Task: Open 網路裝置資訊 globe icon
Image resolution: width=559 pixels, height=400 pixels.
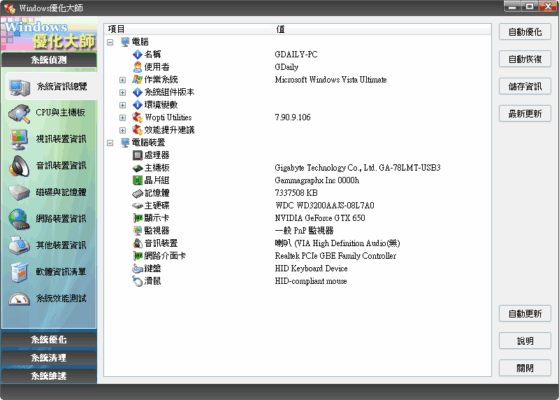Action: point(19,219)
